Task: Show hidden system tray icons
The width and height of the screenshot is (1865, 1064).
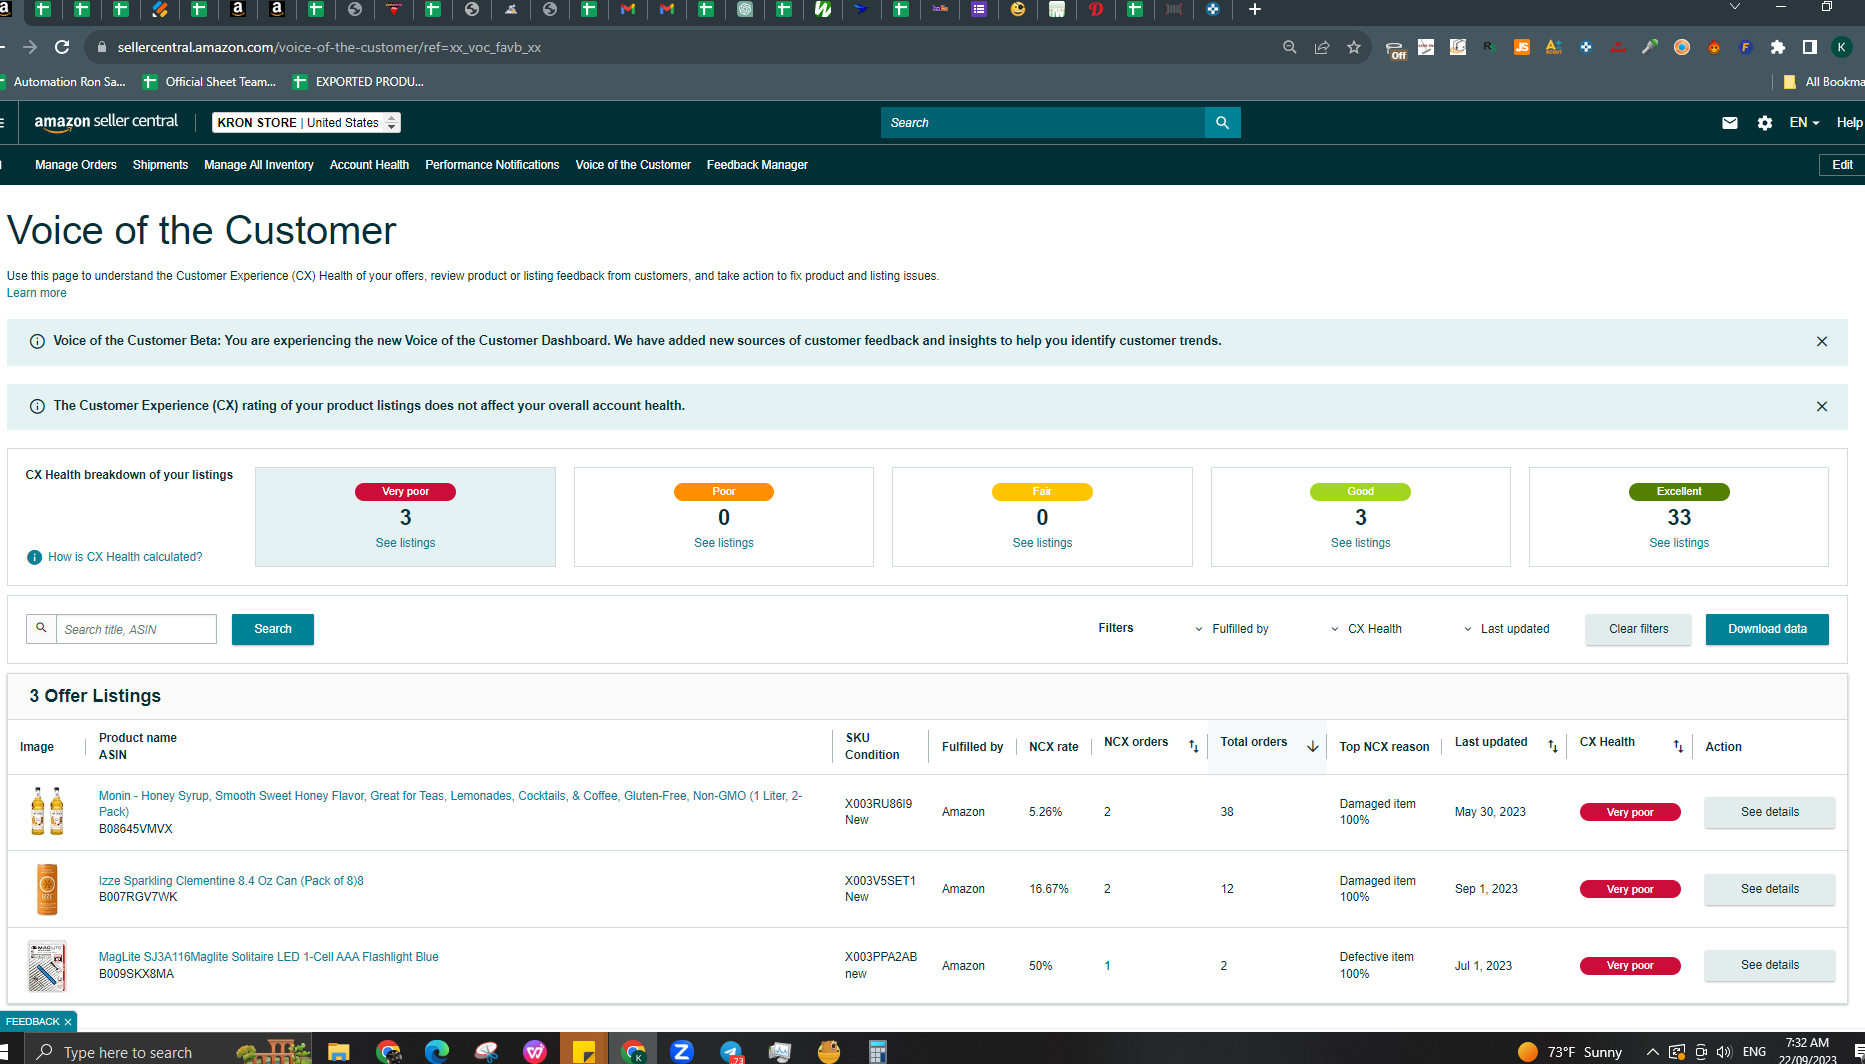Action: pos(1652,1052)
